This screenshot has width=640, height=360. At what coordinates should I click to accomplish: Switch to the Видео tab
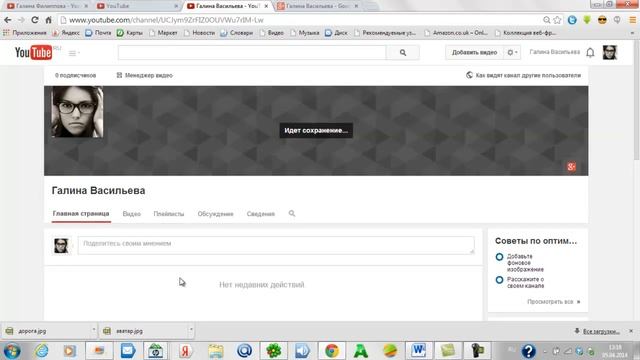click(x=131, y=214)
